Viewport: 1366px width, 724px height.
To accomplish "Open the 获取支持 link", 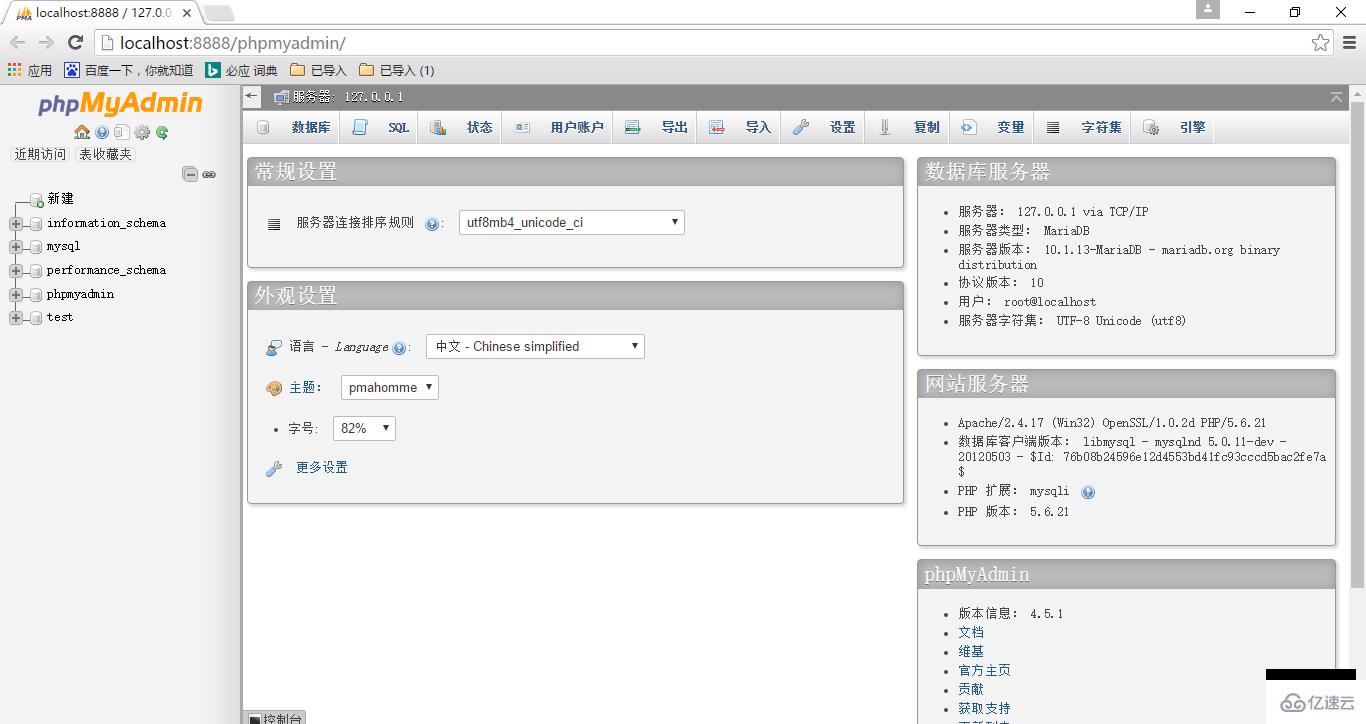I will click(x=984, y=708).
